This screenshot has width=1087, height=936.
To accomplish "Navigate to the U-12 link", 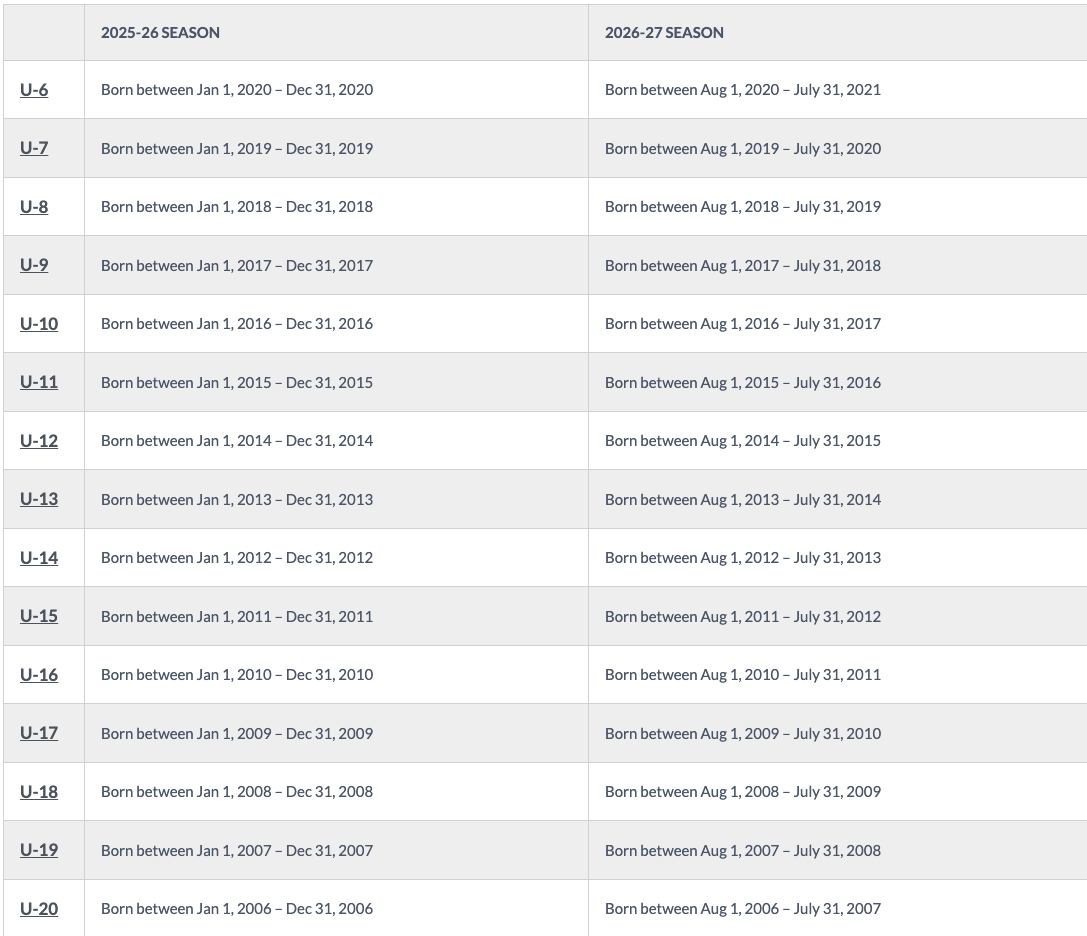I will click(39, 441).
